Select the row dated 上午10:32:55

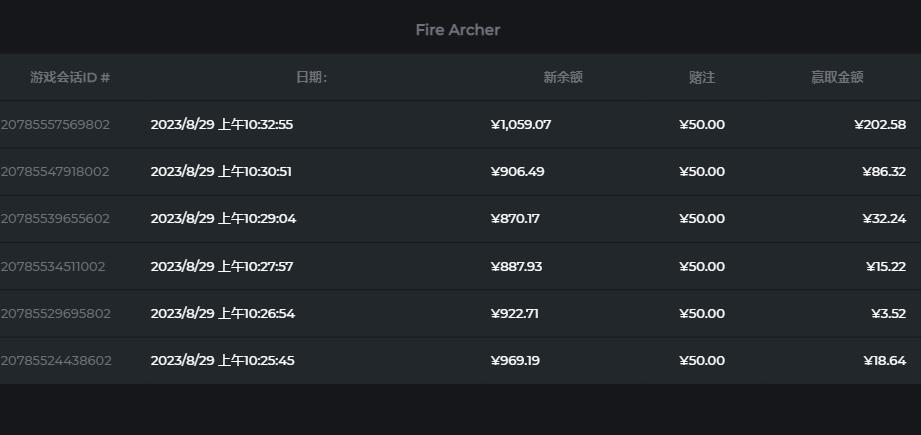coord(222,125)
